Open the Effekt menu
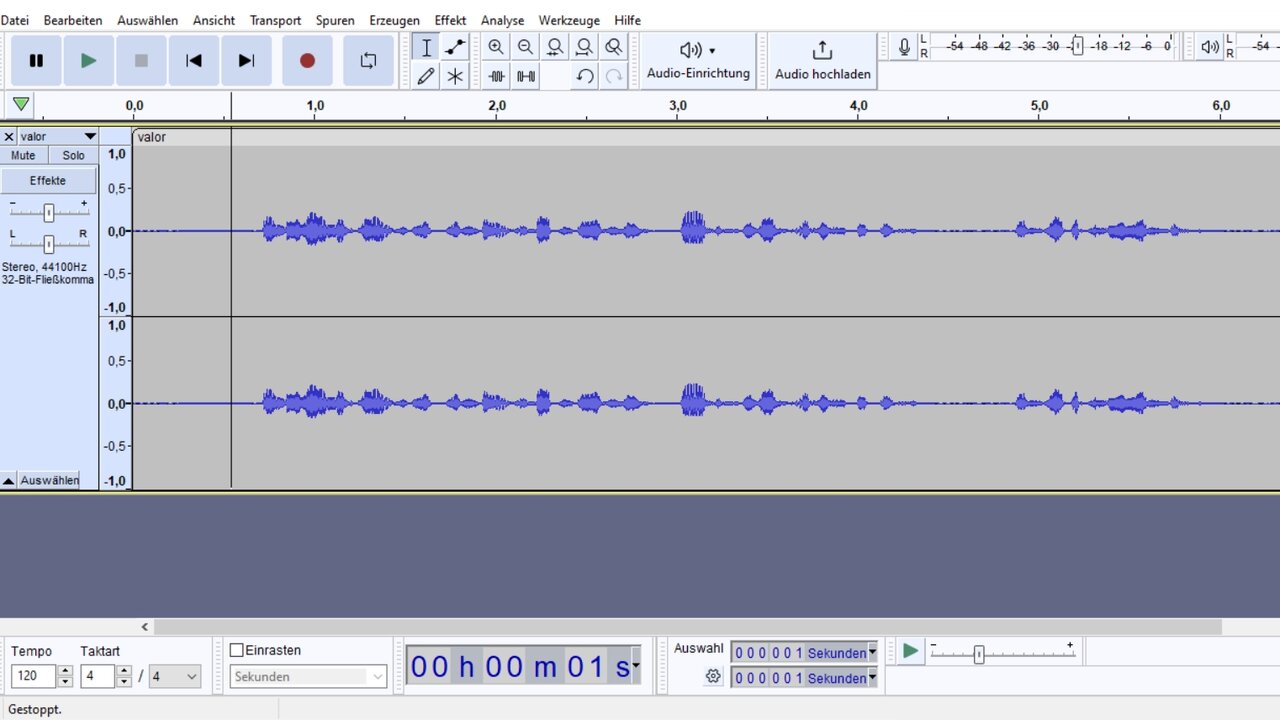1280x720 pixels. 450,20
